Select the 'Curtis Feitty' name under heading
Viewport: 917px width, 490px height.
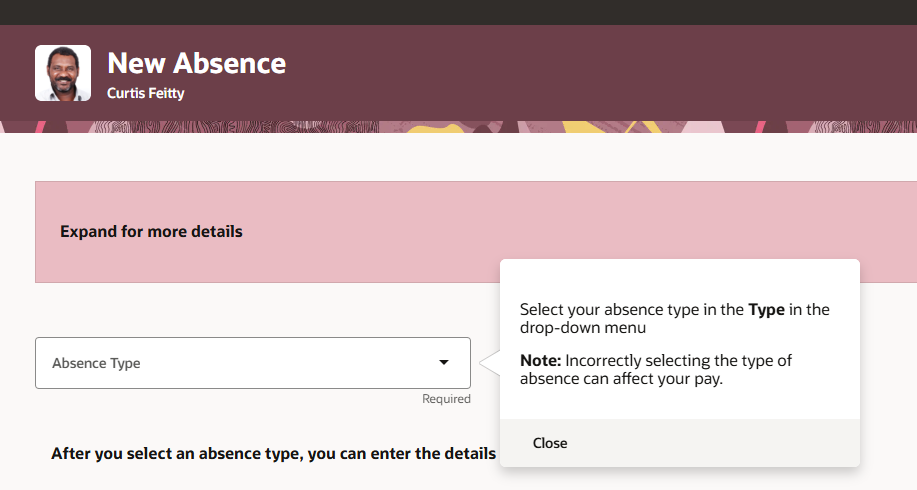click(x=146, y=93)
